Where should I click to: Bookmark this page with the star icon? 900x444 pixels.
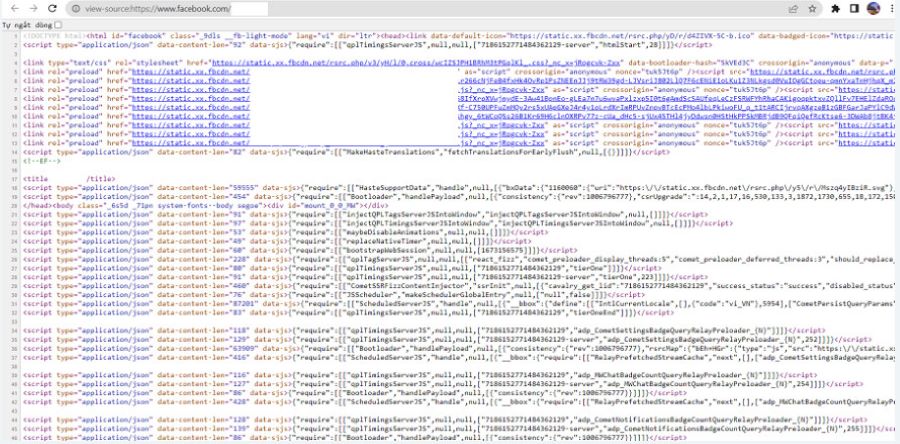coord(812,9)
